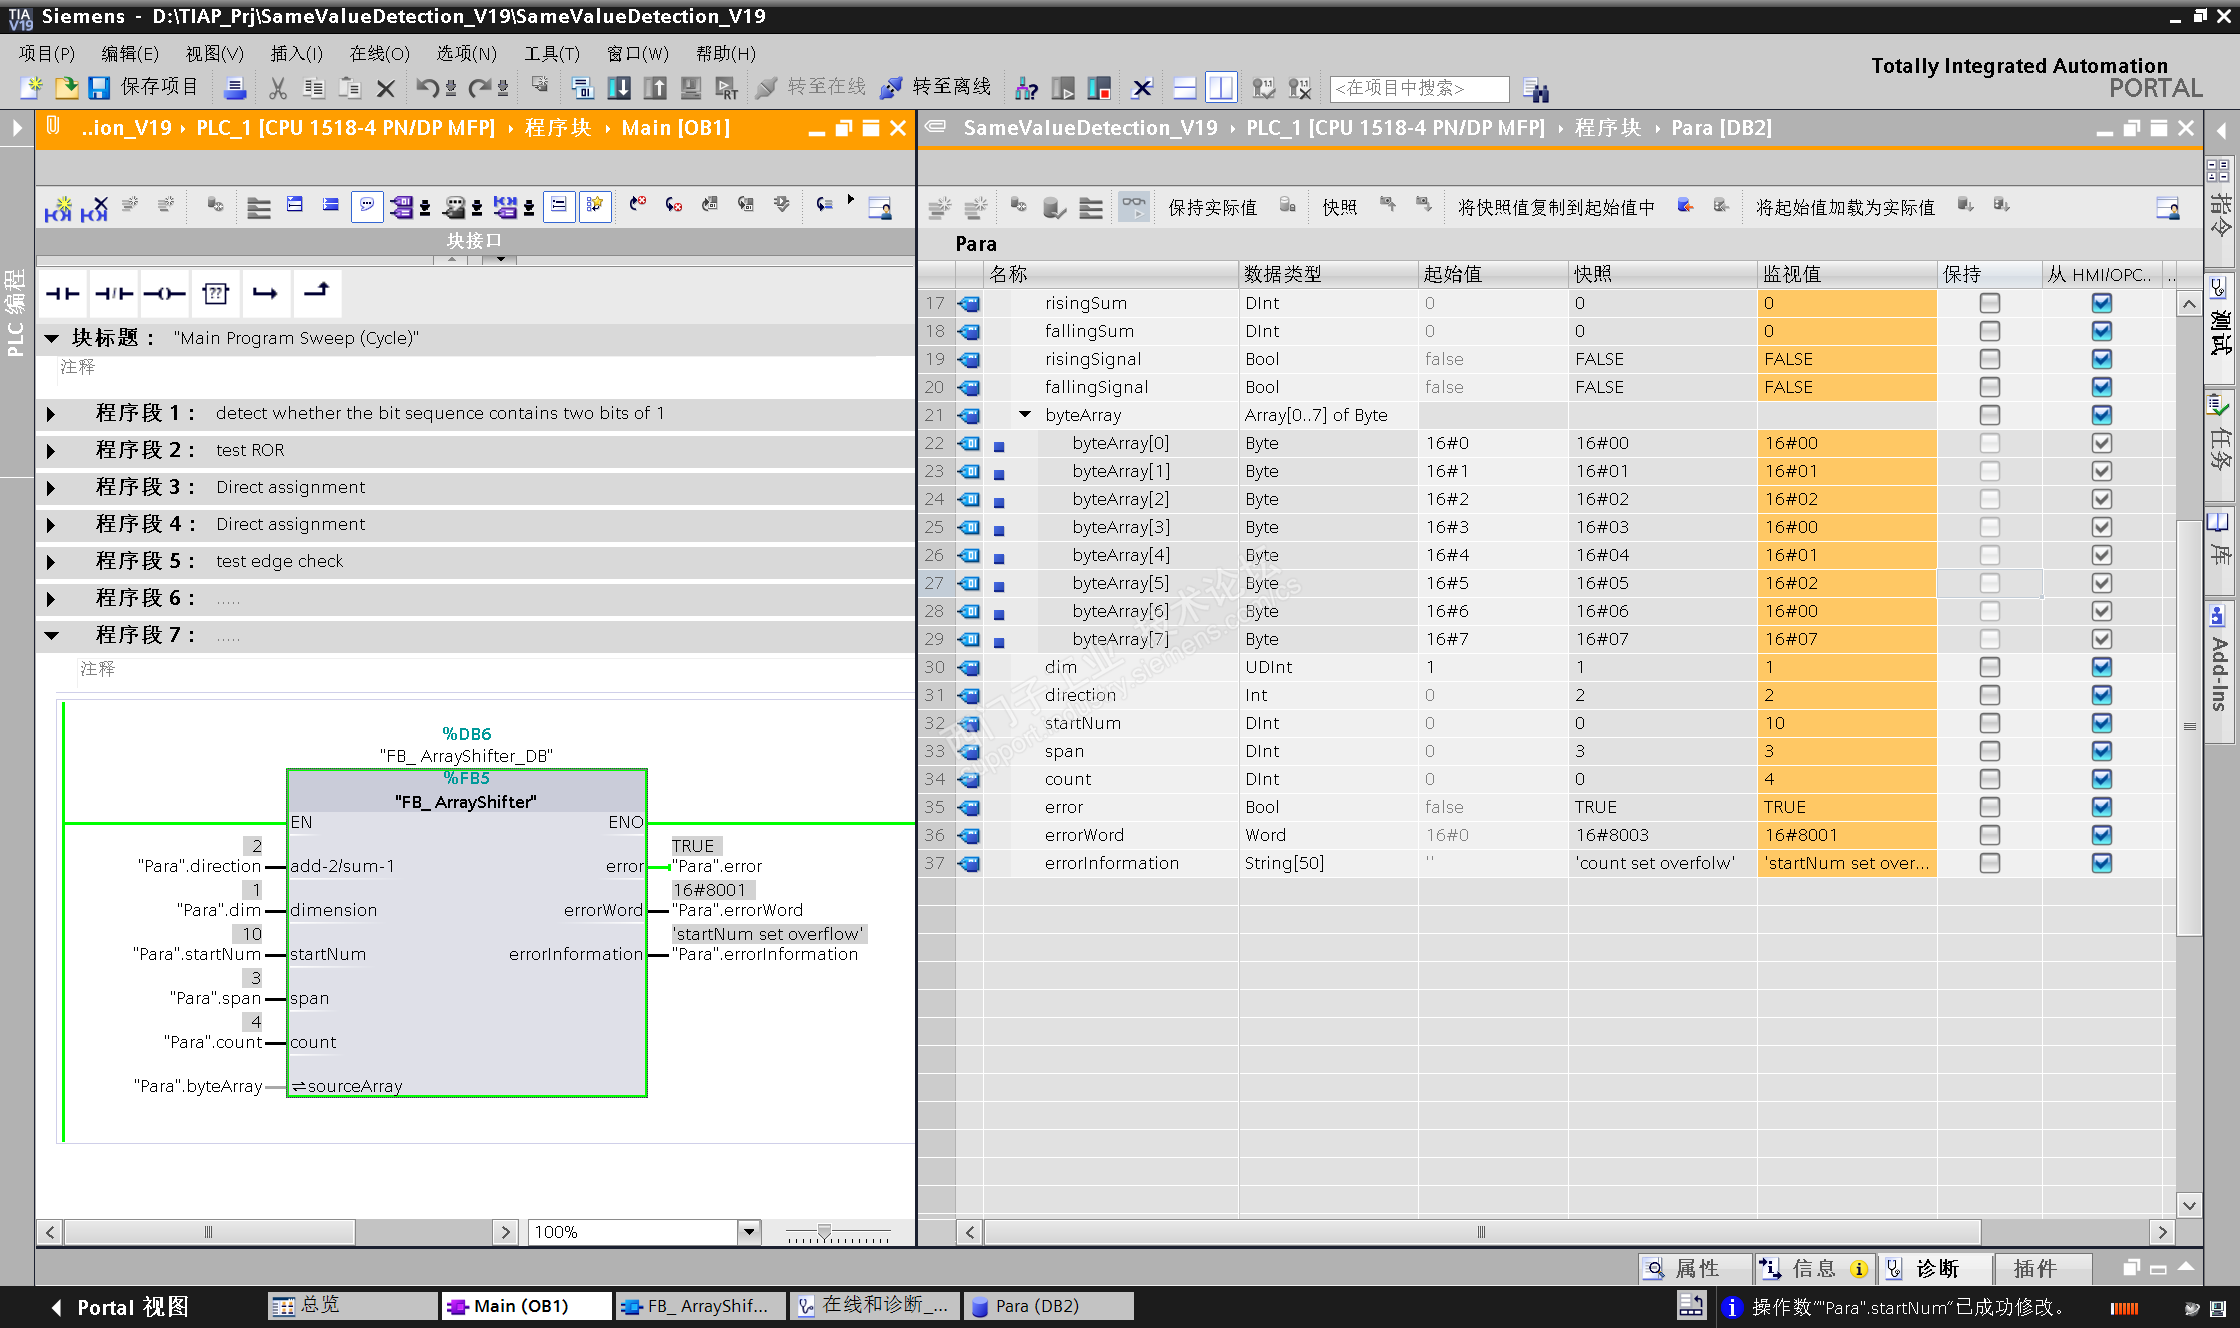Viewport: 2240px width, 1328px height.
Task: Open the 100% zoom dropdown
Action: (749, 1232)
